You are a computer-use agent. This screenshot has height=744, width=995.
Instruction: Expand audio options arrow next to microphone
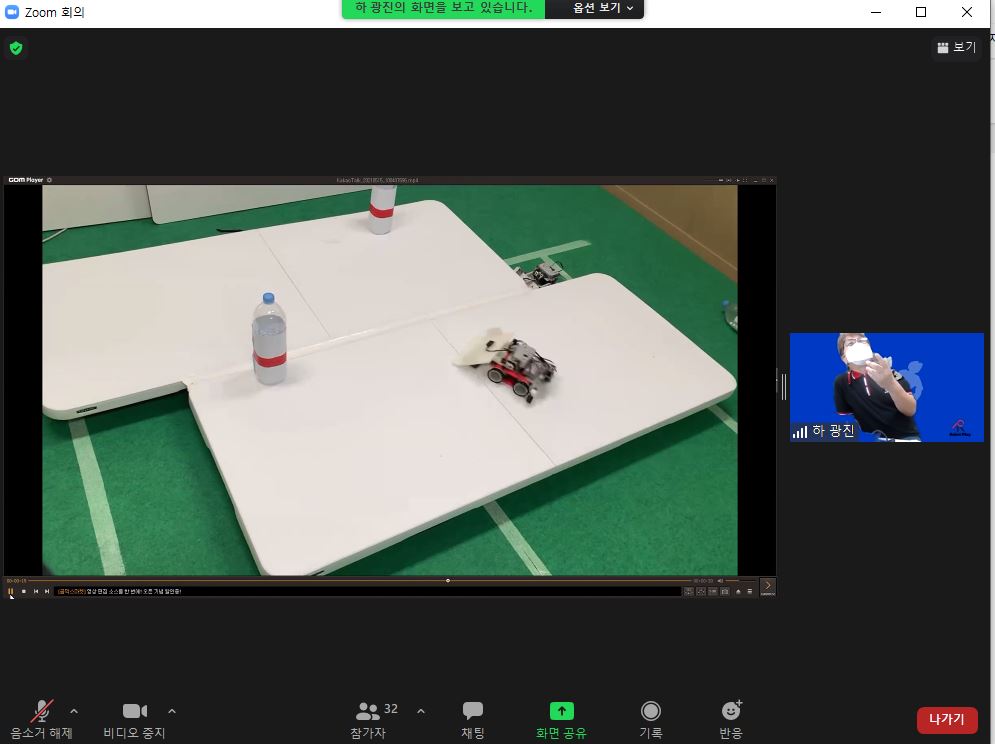74,711
